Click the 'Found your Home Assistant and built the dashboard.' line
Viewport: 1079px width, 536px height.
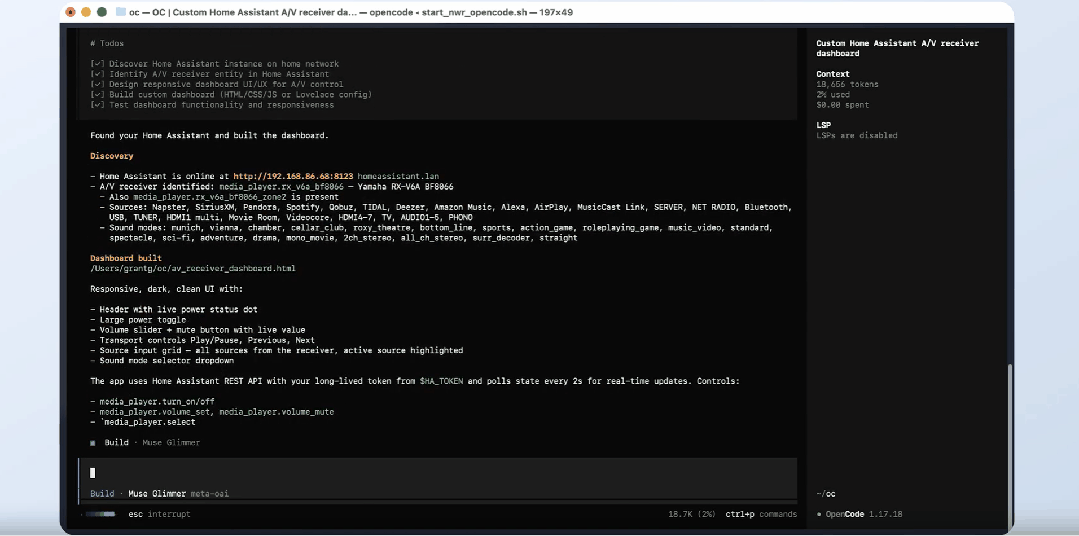coord(209,136)
